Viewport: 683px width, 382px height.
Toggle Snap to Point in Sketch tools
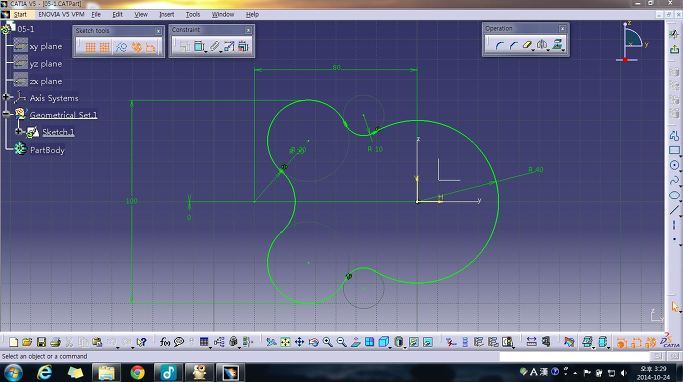click(105, 47)
